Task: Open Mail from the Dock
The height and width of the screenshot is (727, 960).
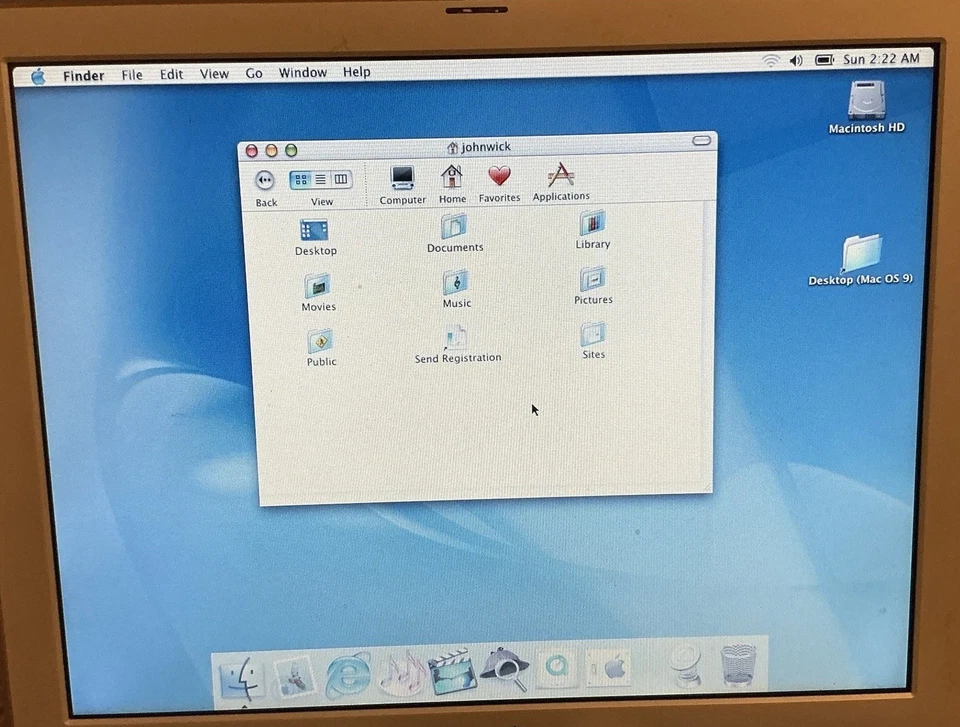Action: [295, 672]
